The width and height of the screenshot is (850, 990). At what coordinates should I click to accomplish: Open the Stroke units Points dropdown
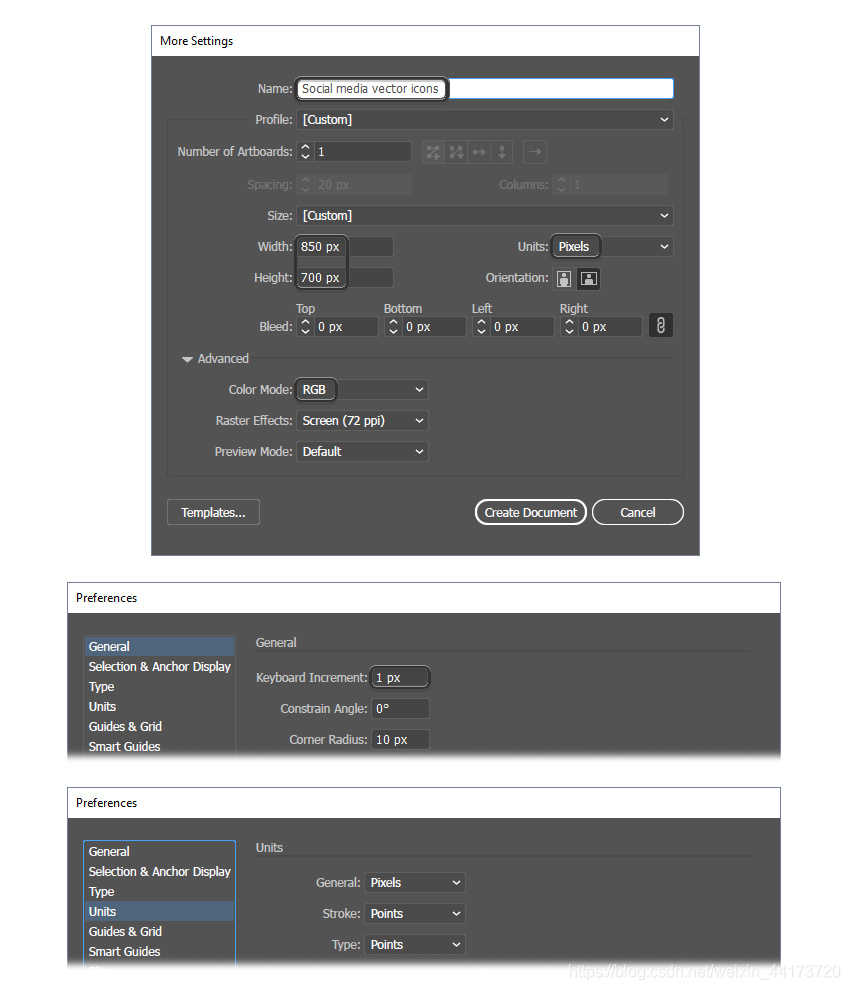414,914
